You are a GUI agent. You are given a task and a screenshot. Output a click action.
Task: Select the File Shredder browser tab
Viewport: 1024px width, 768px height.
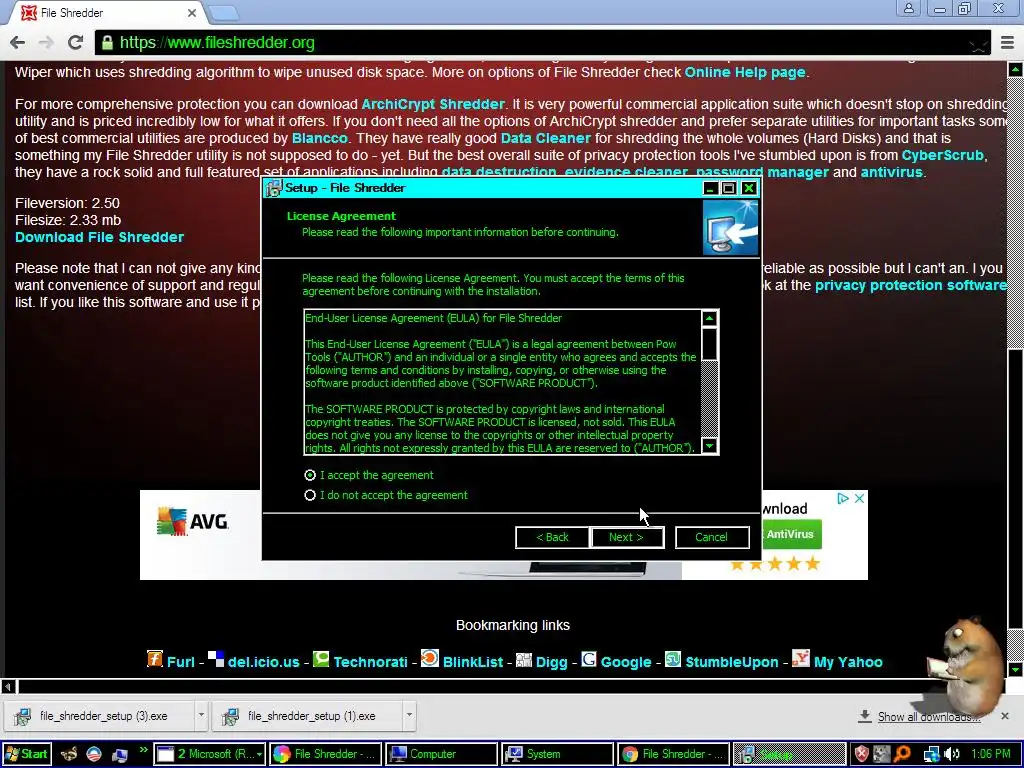tap(108, 12)
